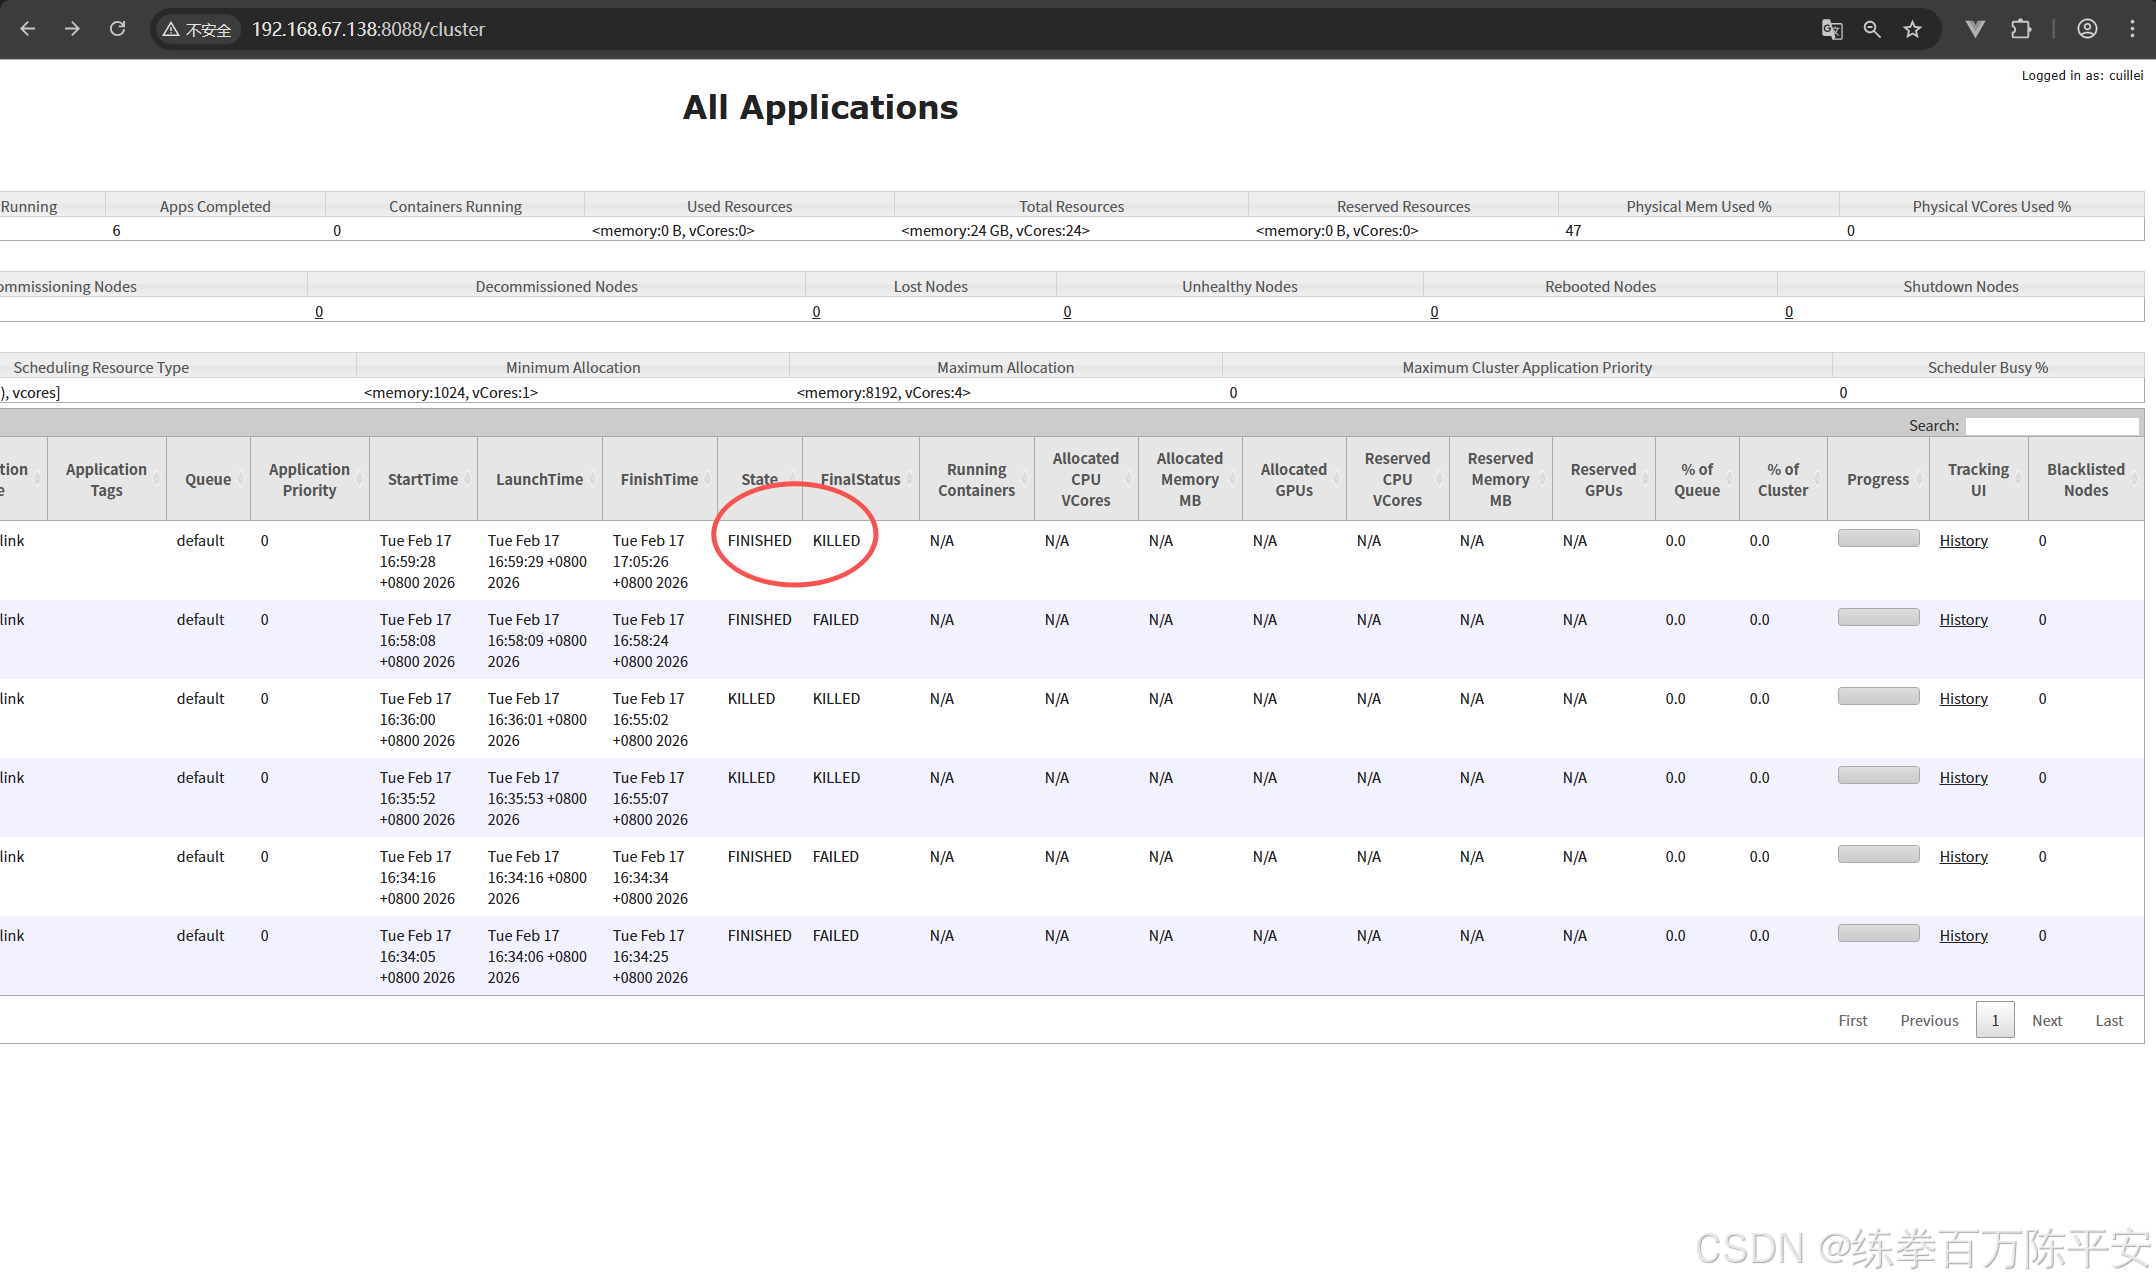The height and width of the screenshot is (1285, 2156).
Task: Go to the Next results page
Action: coord(2046,1020)
